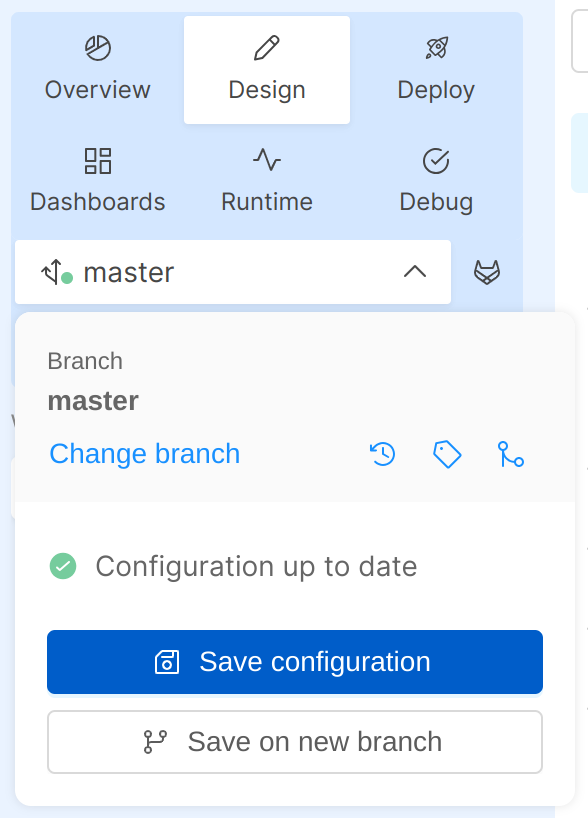Image resolution: width=588 pixels, height=818 pixels.
Task: Collapse the branch panel with the chevron
Action: [x=415, y=271]
